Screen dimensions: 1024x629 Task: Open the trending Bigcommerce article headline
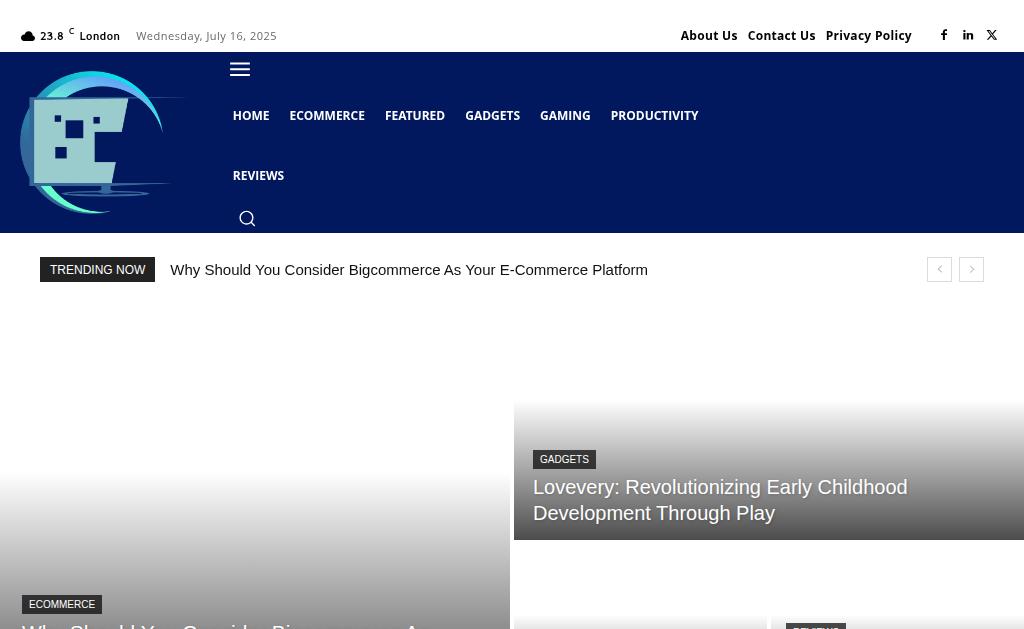[x=409, y=270]
